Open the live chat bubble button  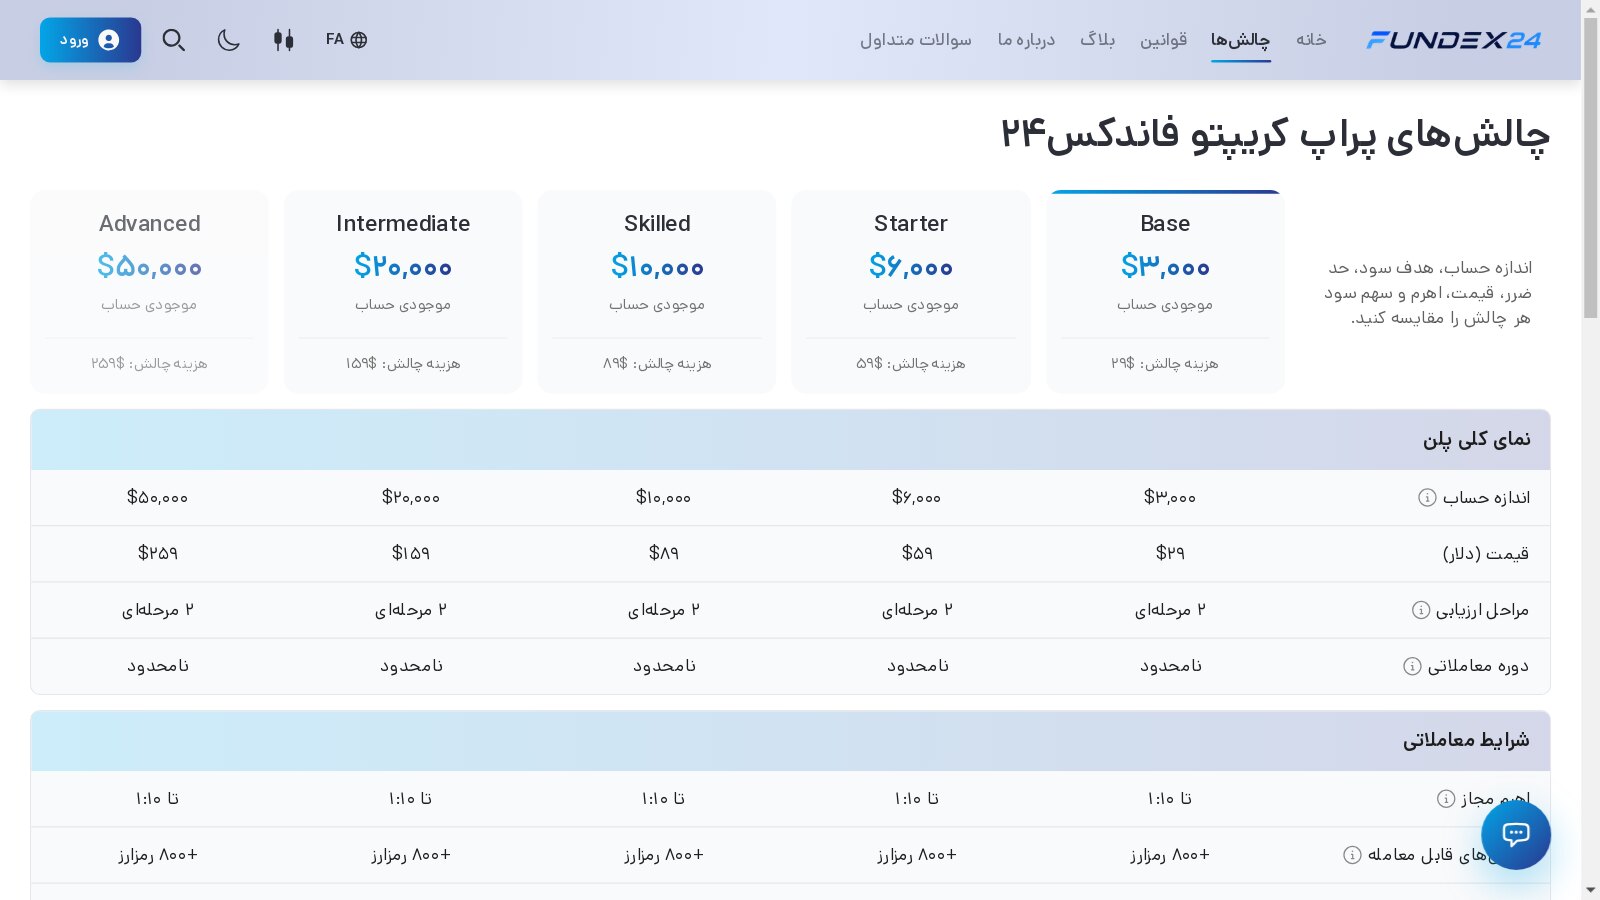[x=1516, y=835]
